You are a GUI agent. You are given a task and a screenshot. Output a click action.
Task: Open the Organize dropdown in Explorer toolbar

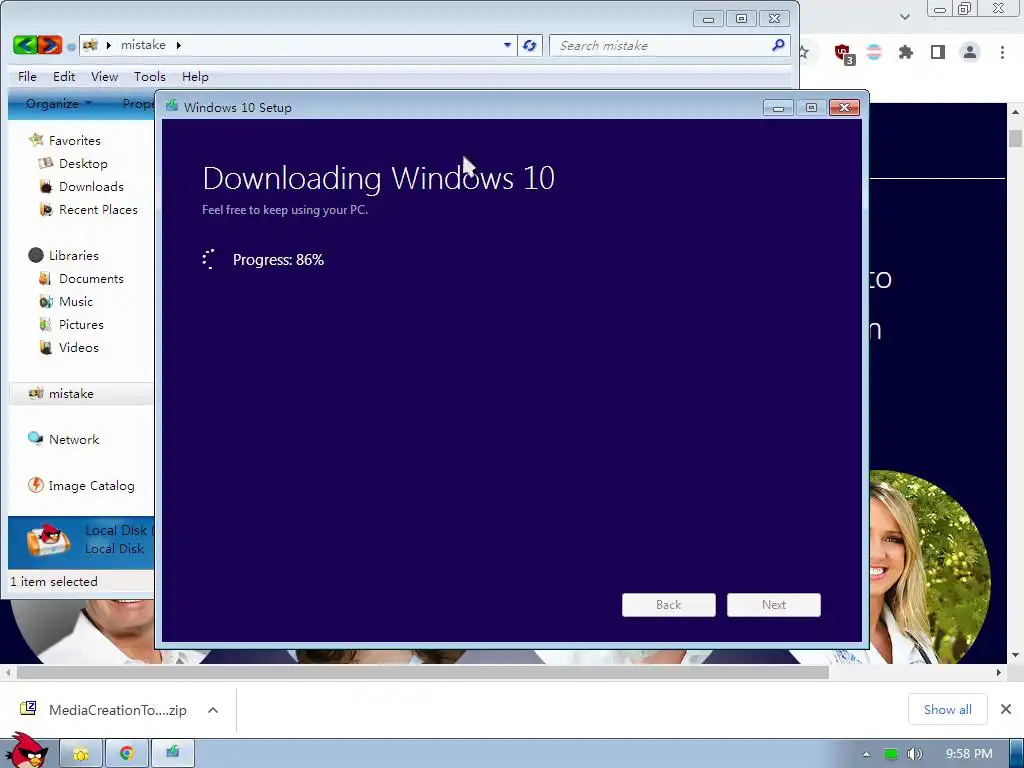[x=58, y=103]
